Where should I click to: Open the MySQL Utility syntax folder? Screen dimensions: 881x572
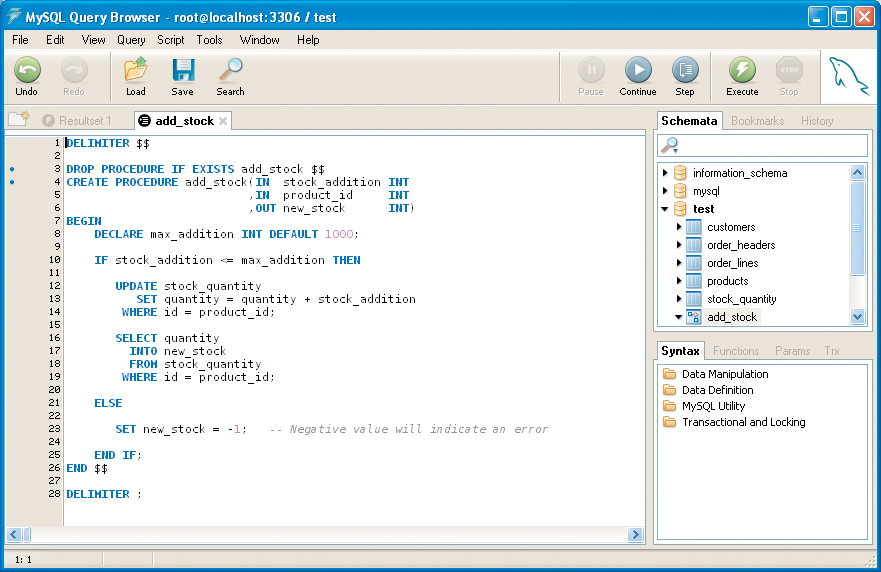point(669,406)
